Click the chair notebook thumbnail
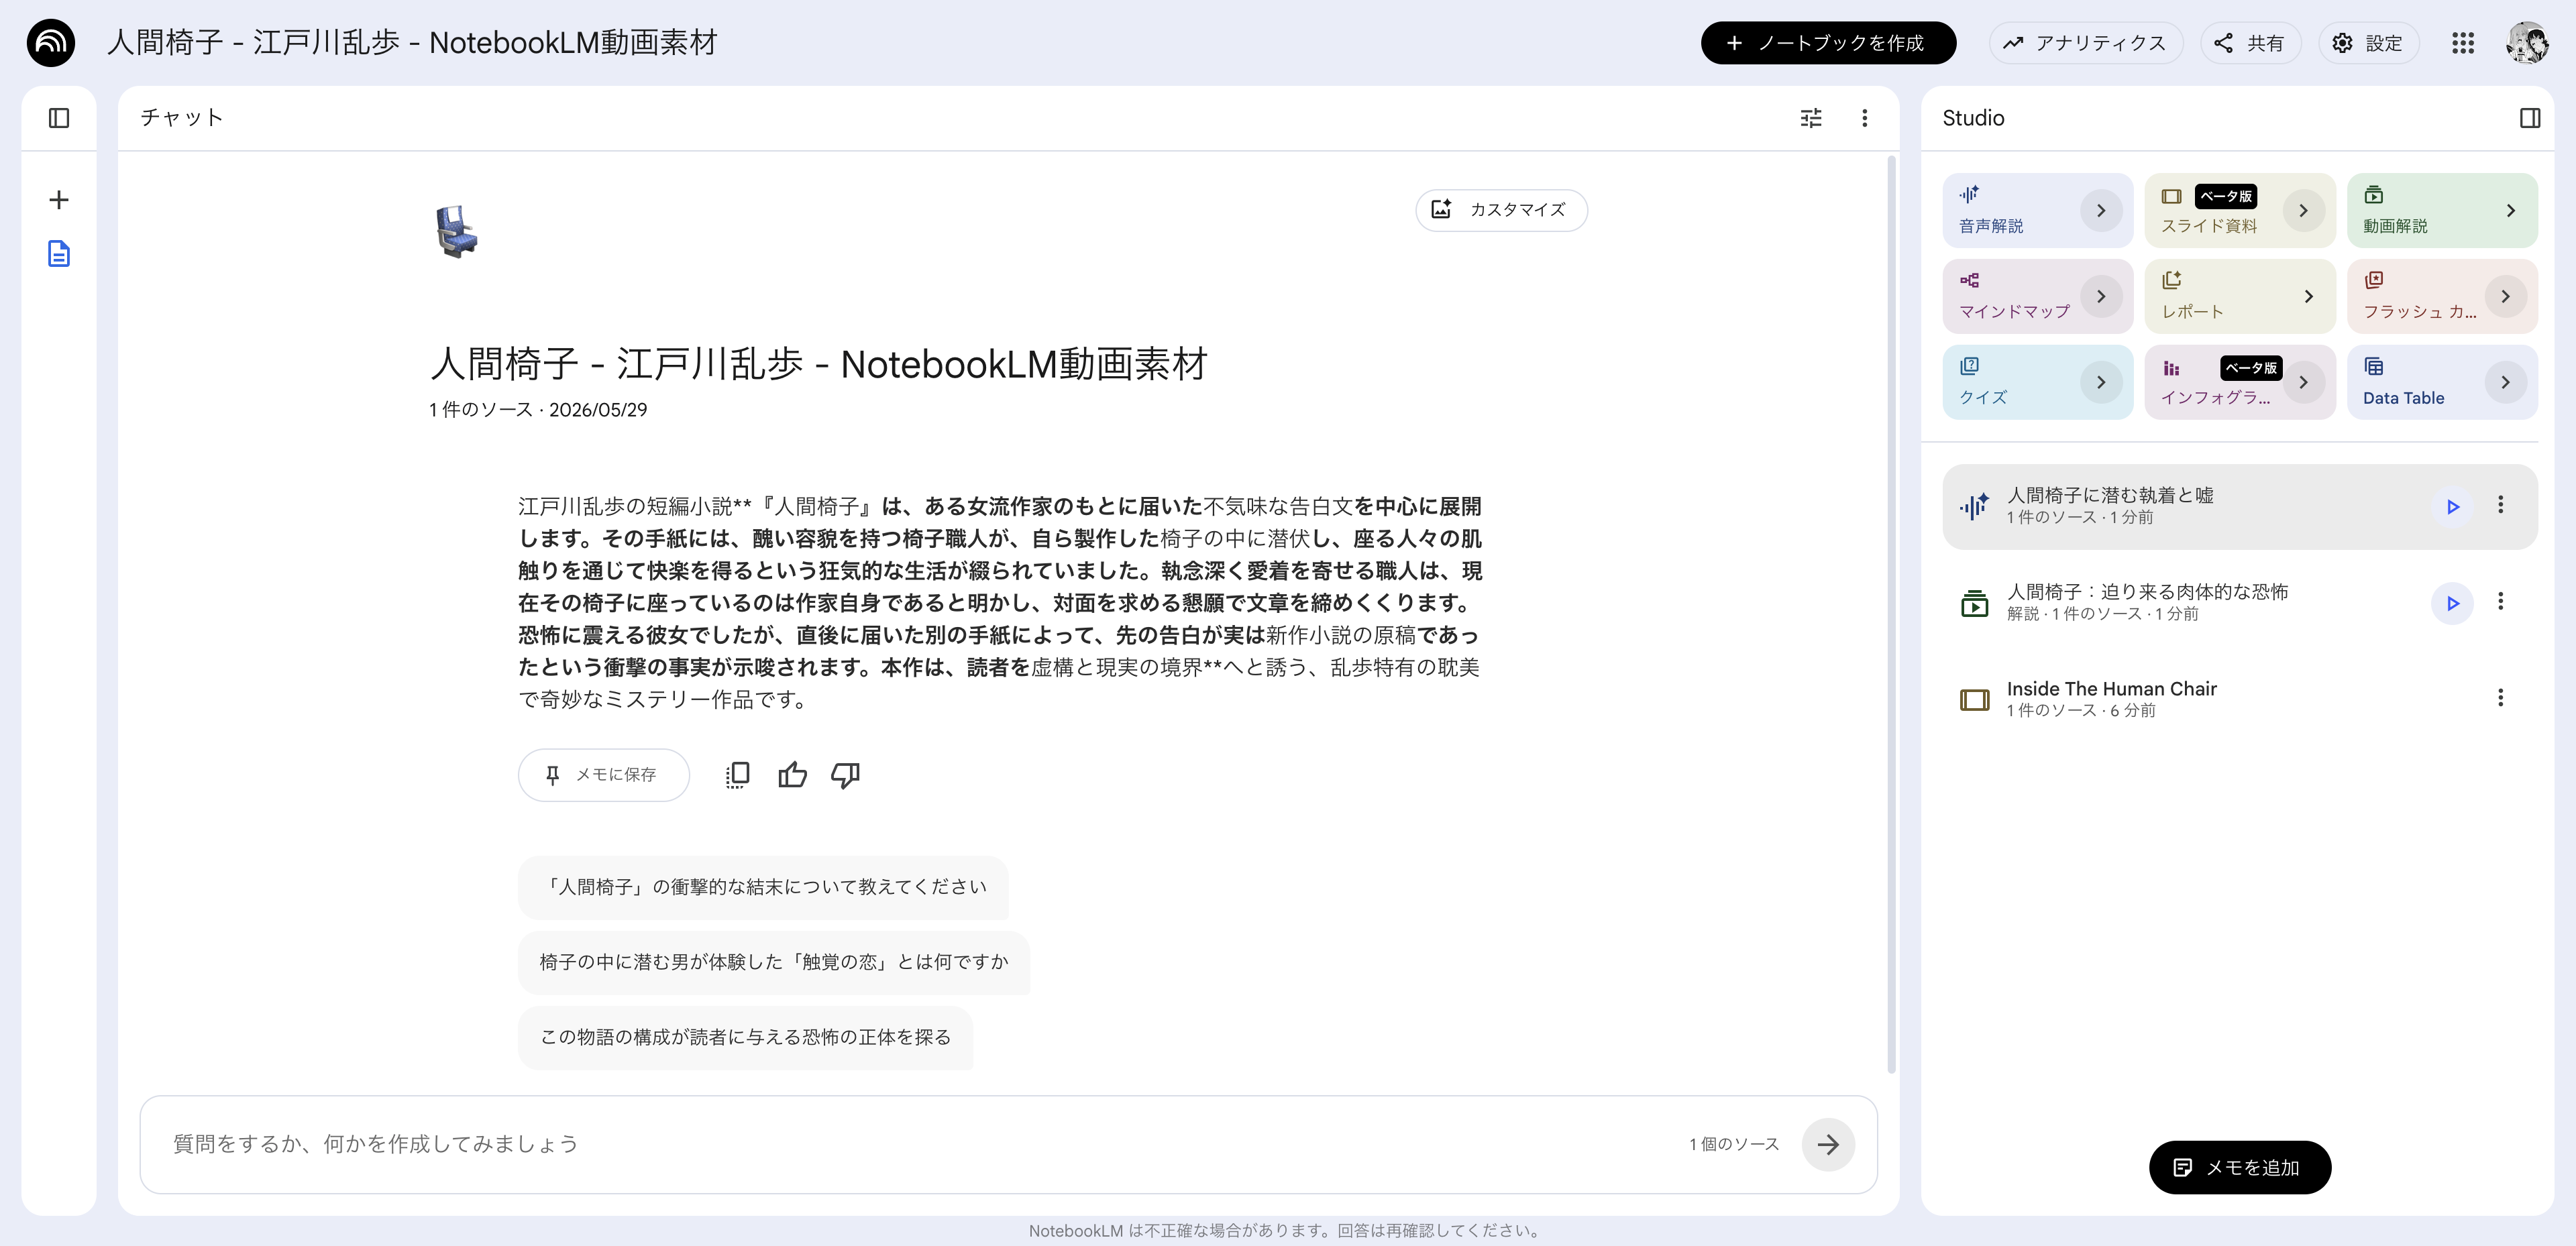 pyautogui.click(x=457, y=232)
